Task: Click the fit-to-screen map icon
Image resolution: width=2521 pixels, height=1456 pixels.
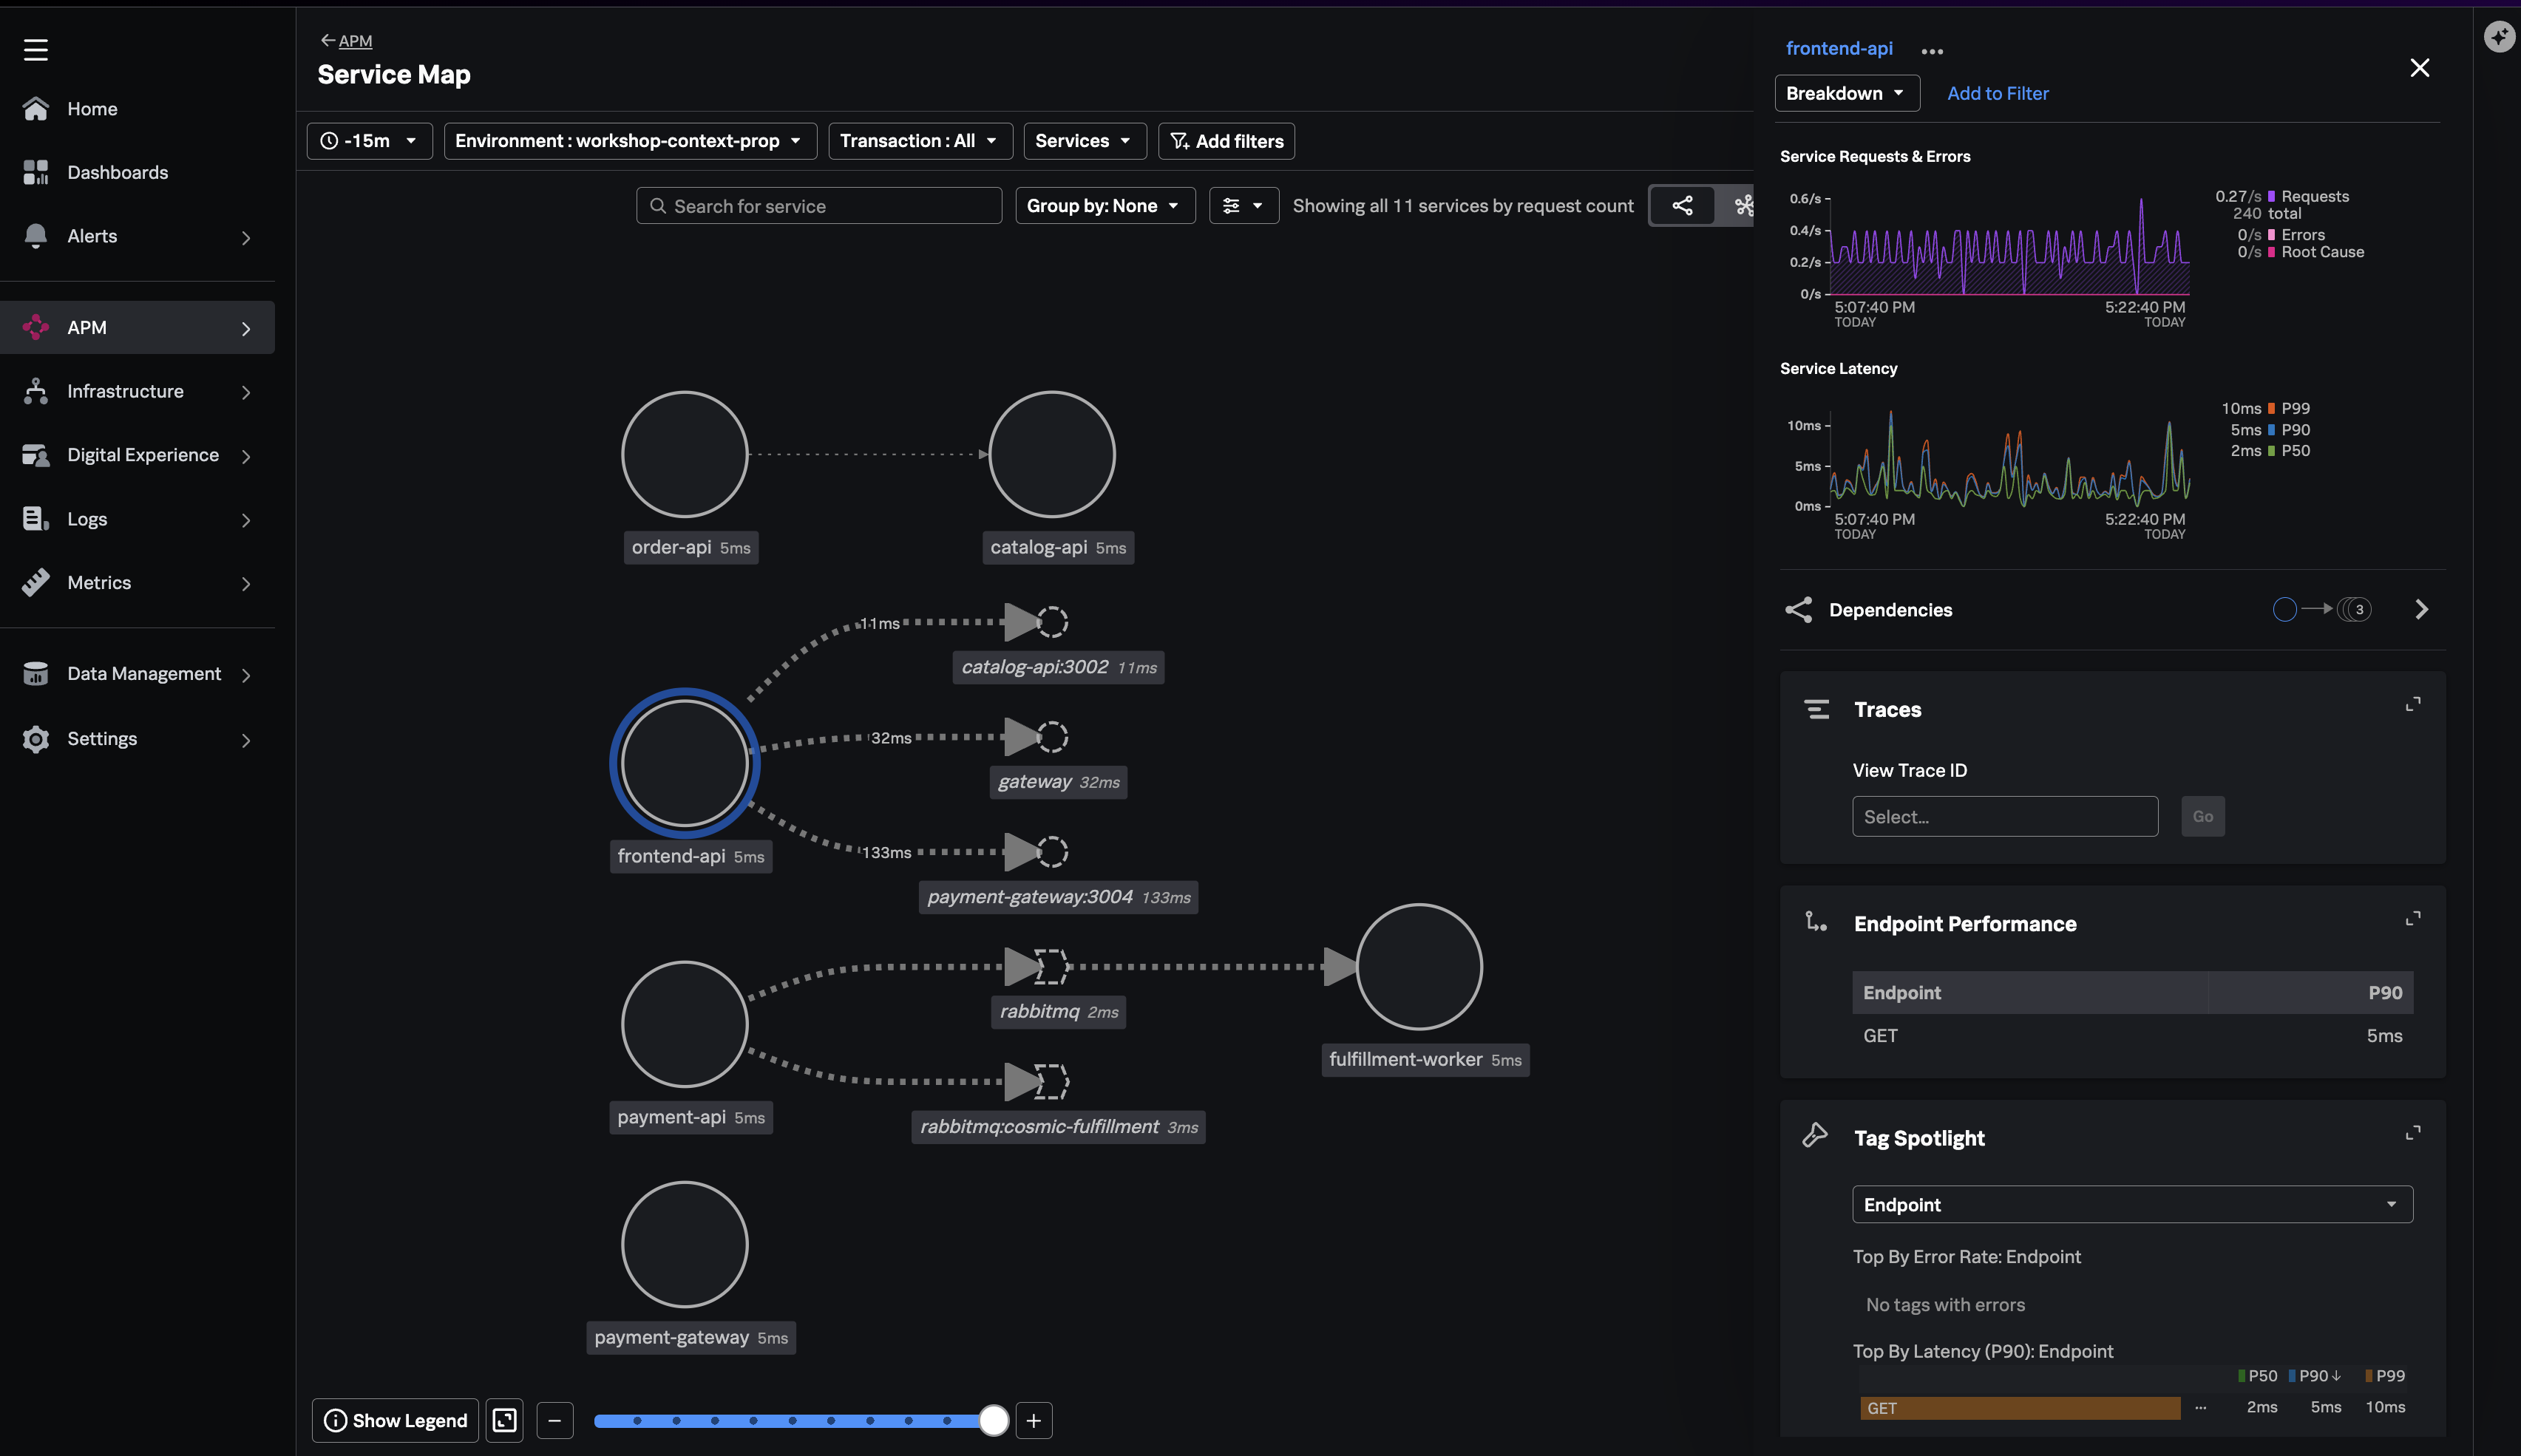Action: [x=505, y=1420]
